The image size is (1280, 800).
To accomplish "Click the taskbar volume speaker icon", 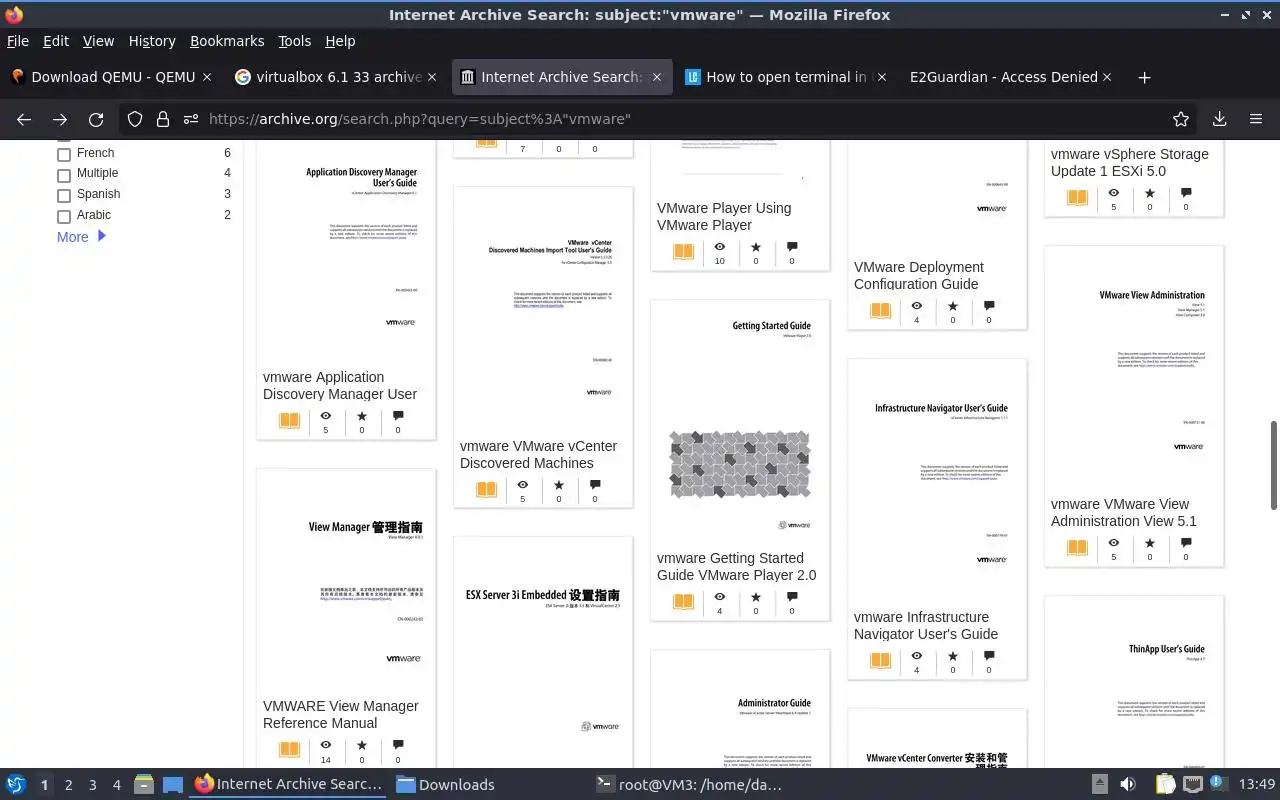I will [x=1128, y=785].
